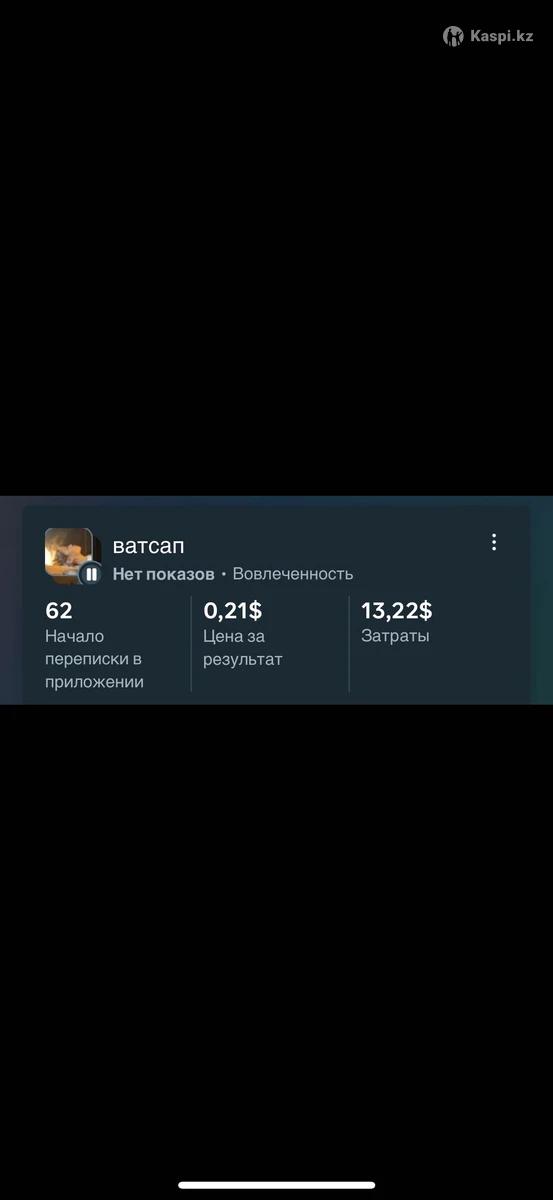Open the ватсап ad thumbnail image

69,553
